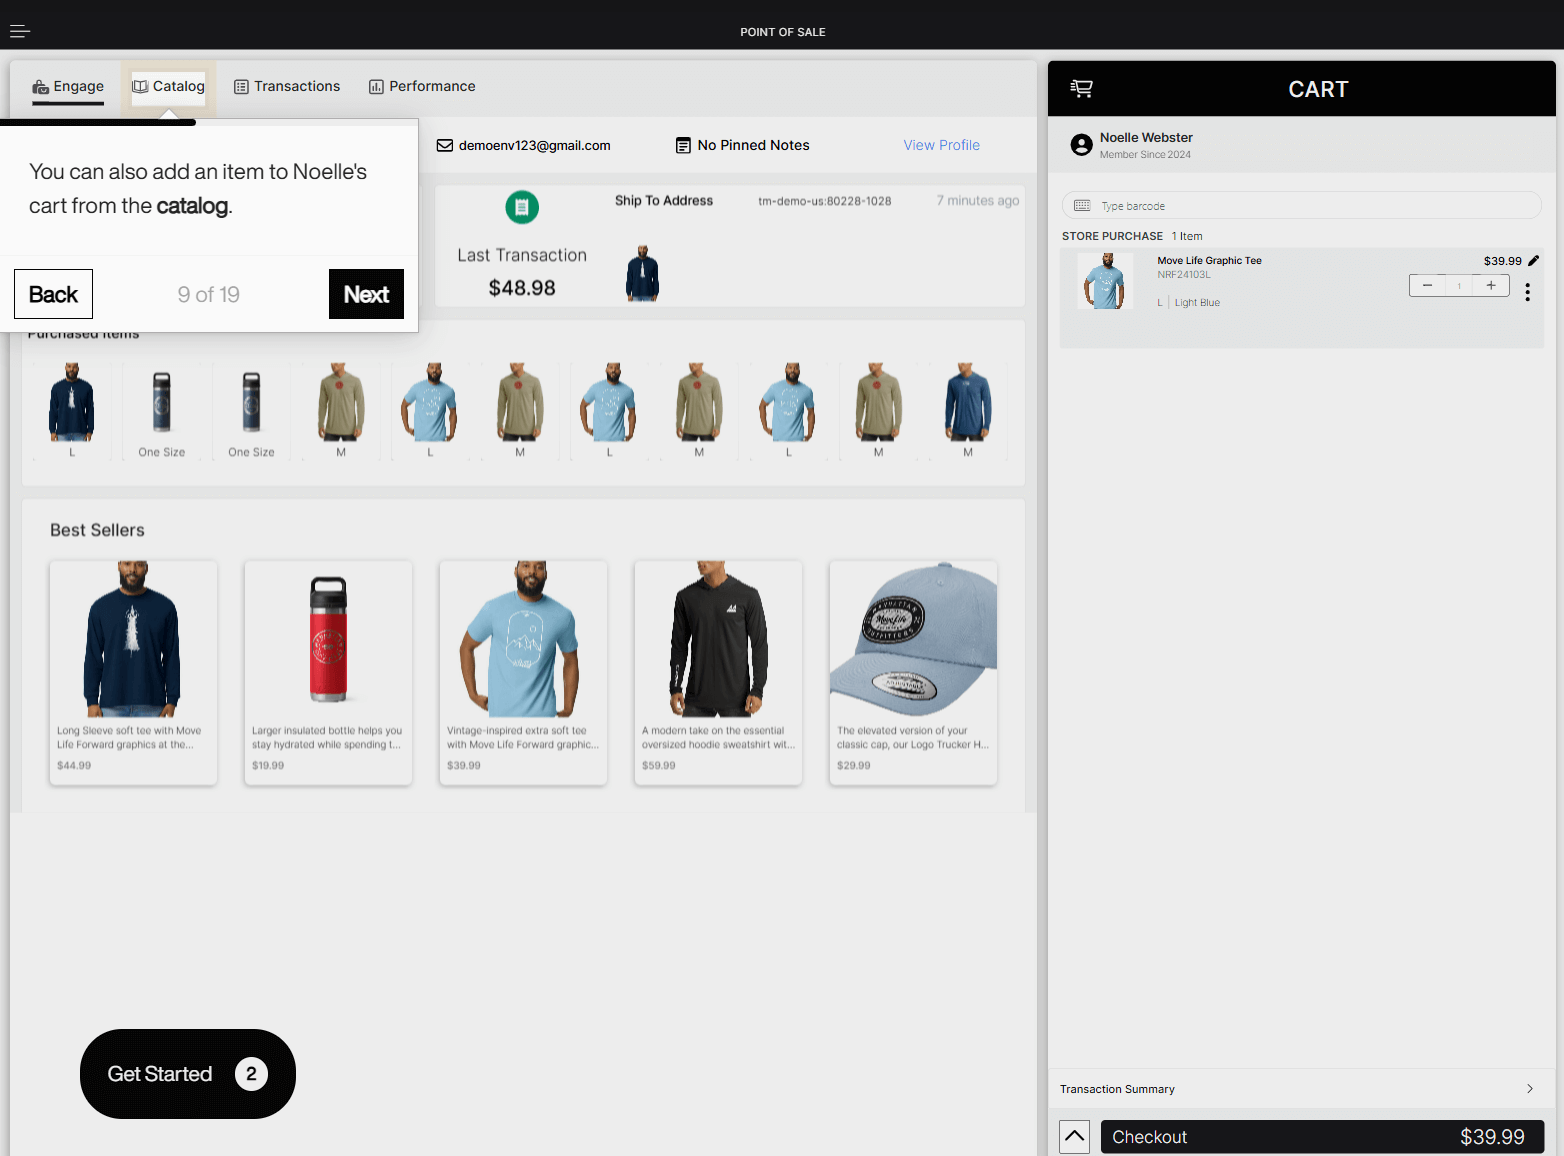Click demoenv123@gmail.com email address

pyautogui.click(x=534, y=145)
